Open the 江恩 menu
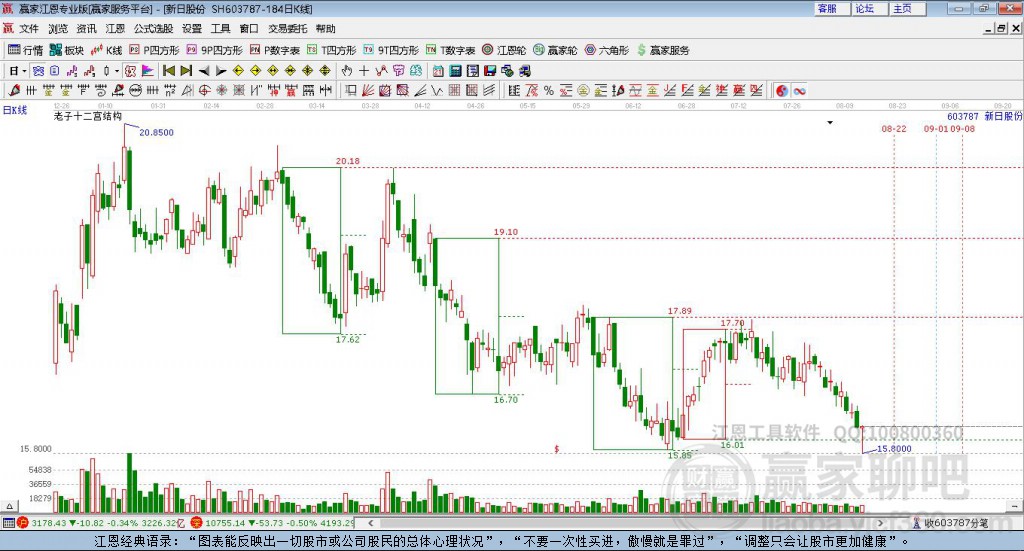The image size is (1024, 551). (115, 29)
